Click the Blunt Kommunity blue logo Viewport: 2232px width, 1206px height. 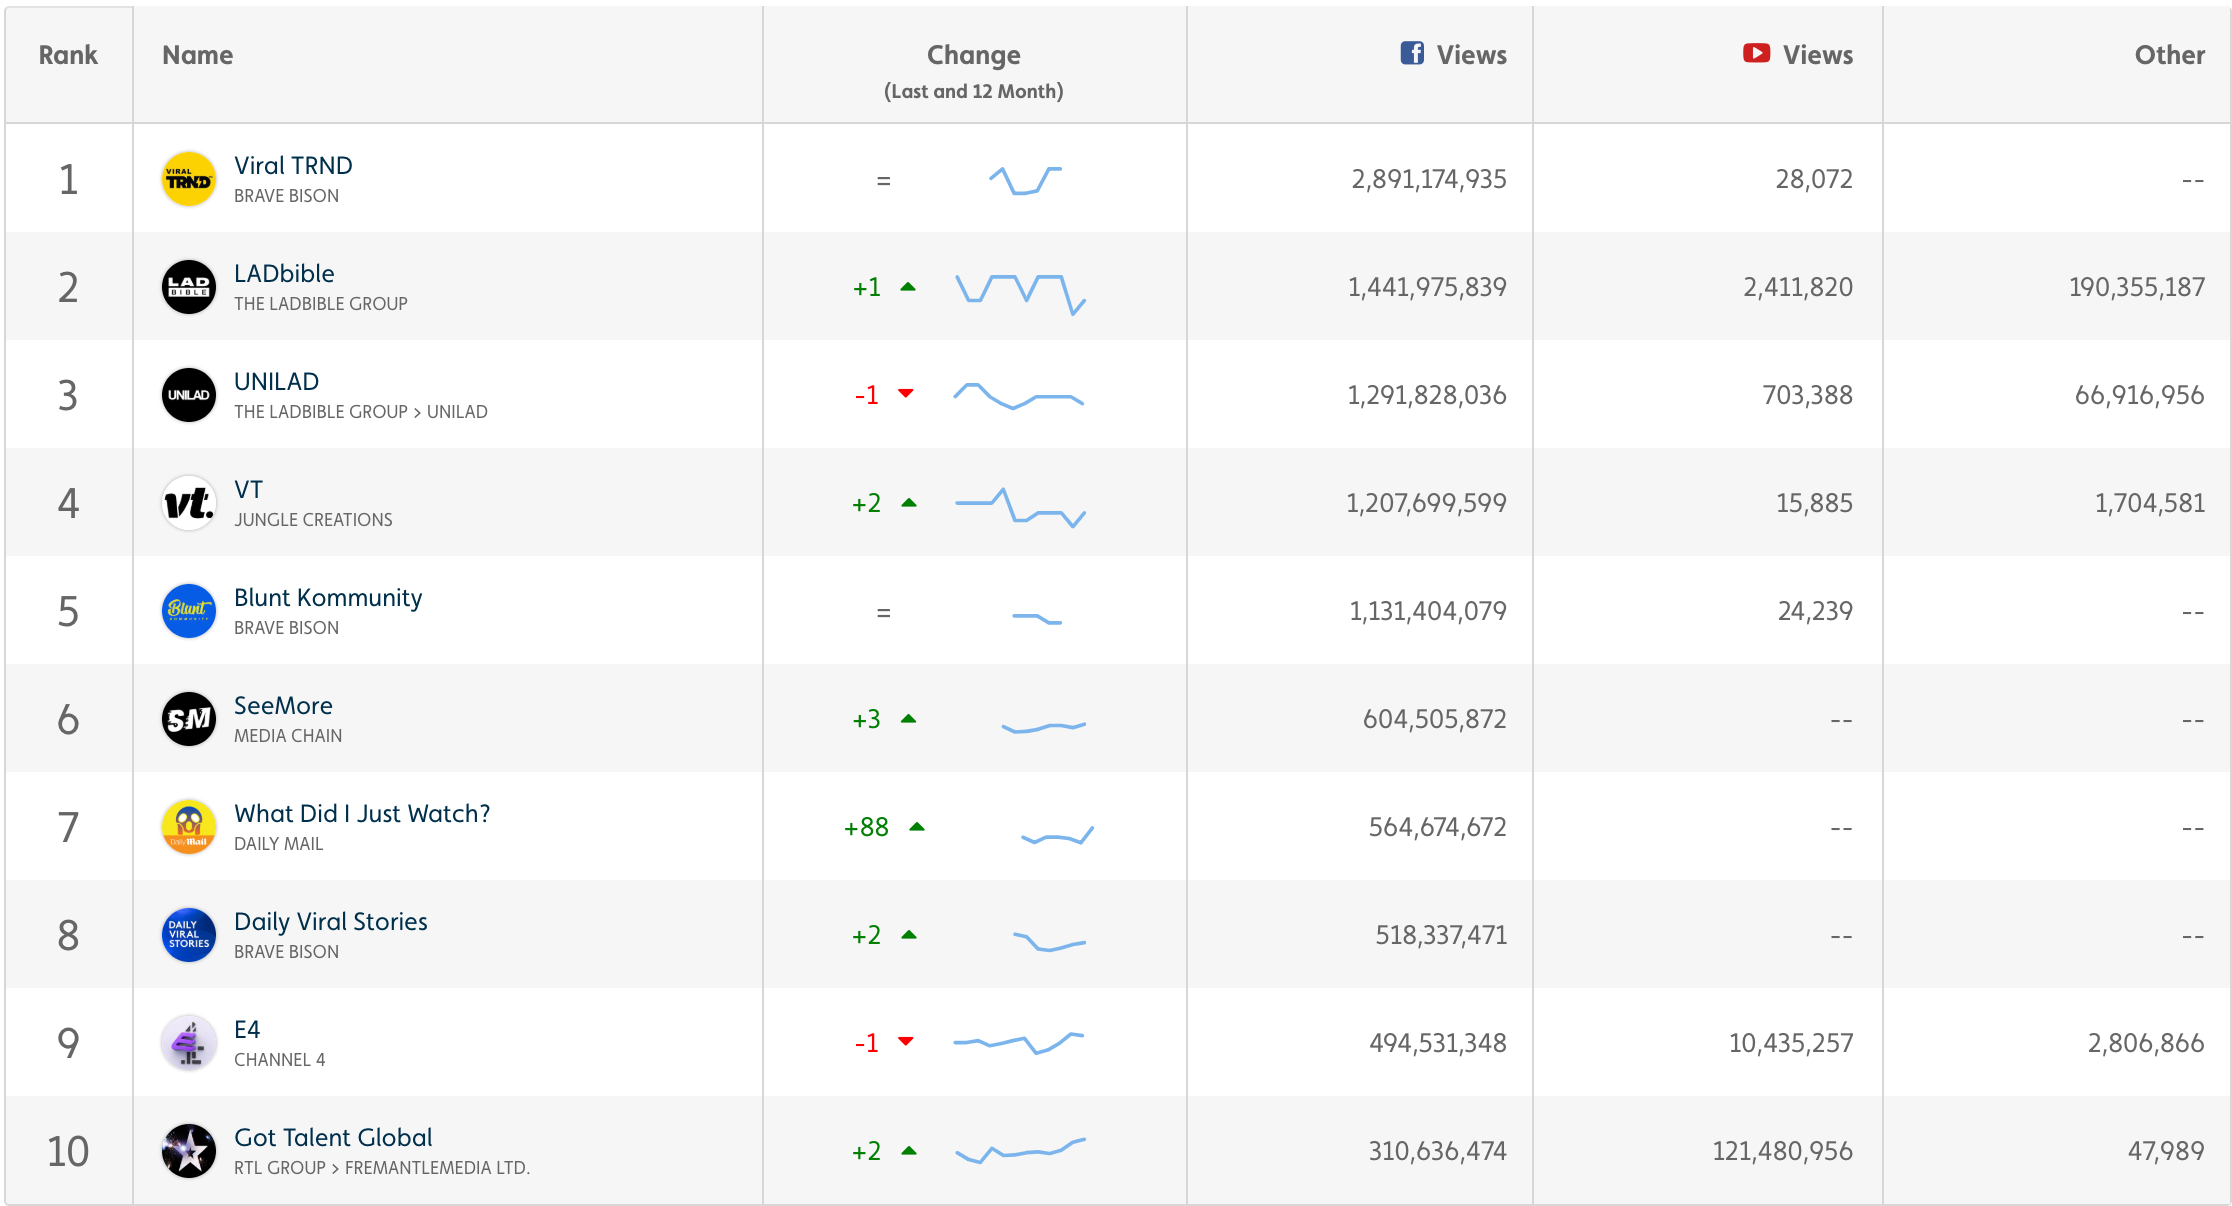click(x=189, y=611)
